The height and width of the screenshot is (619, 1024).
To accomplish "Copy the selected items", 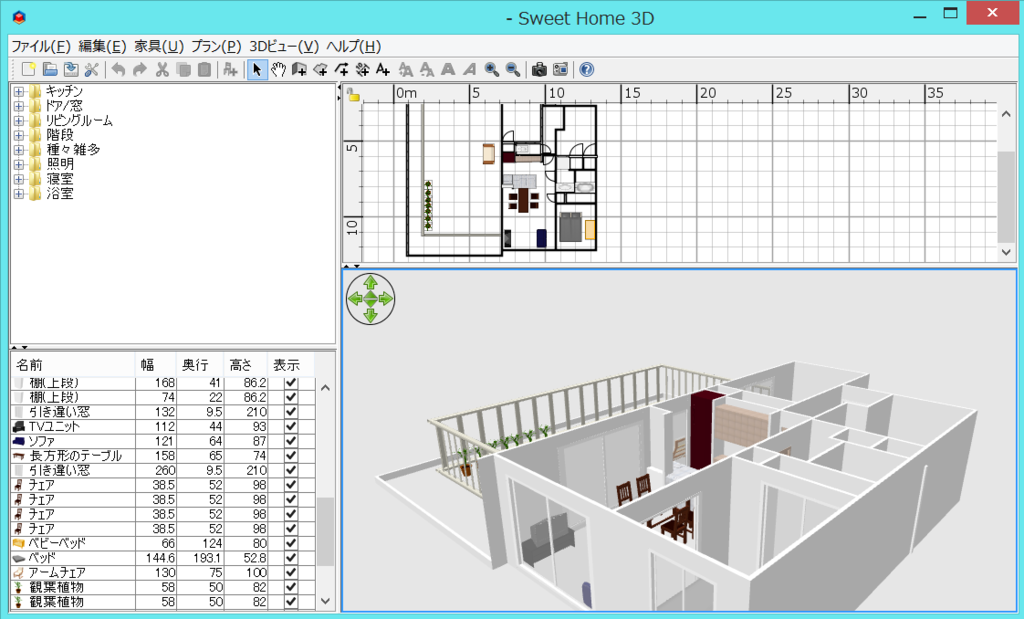I will (x=184, y=69).
